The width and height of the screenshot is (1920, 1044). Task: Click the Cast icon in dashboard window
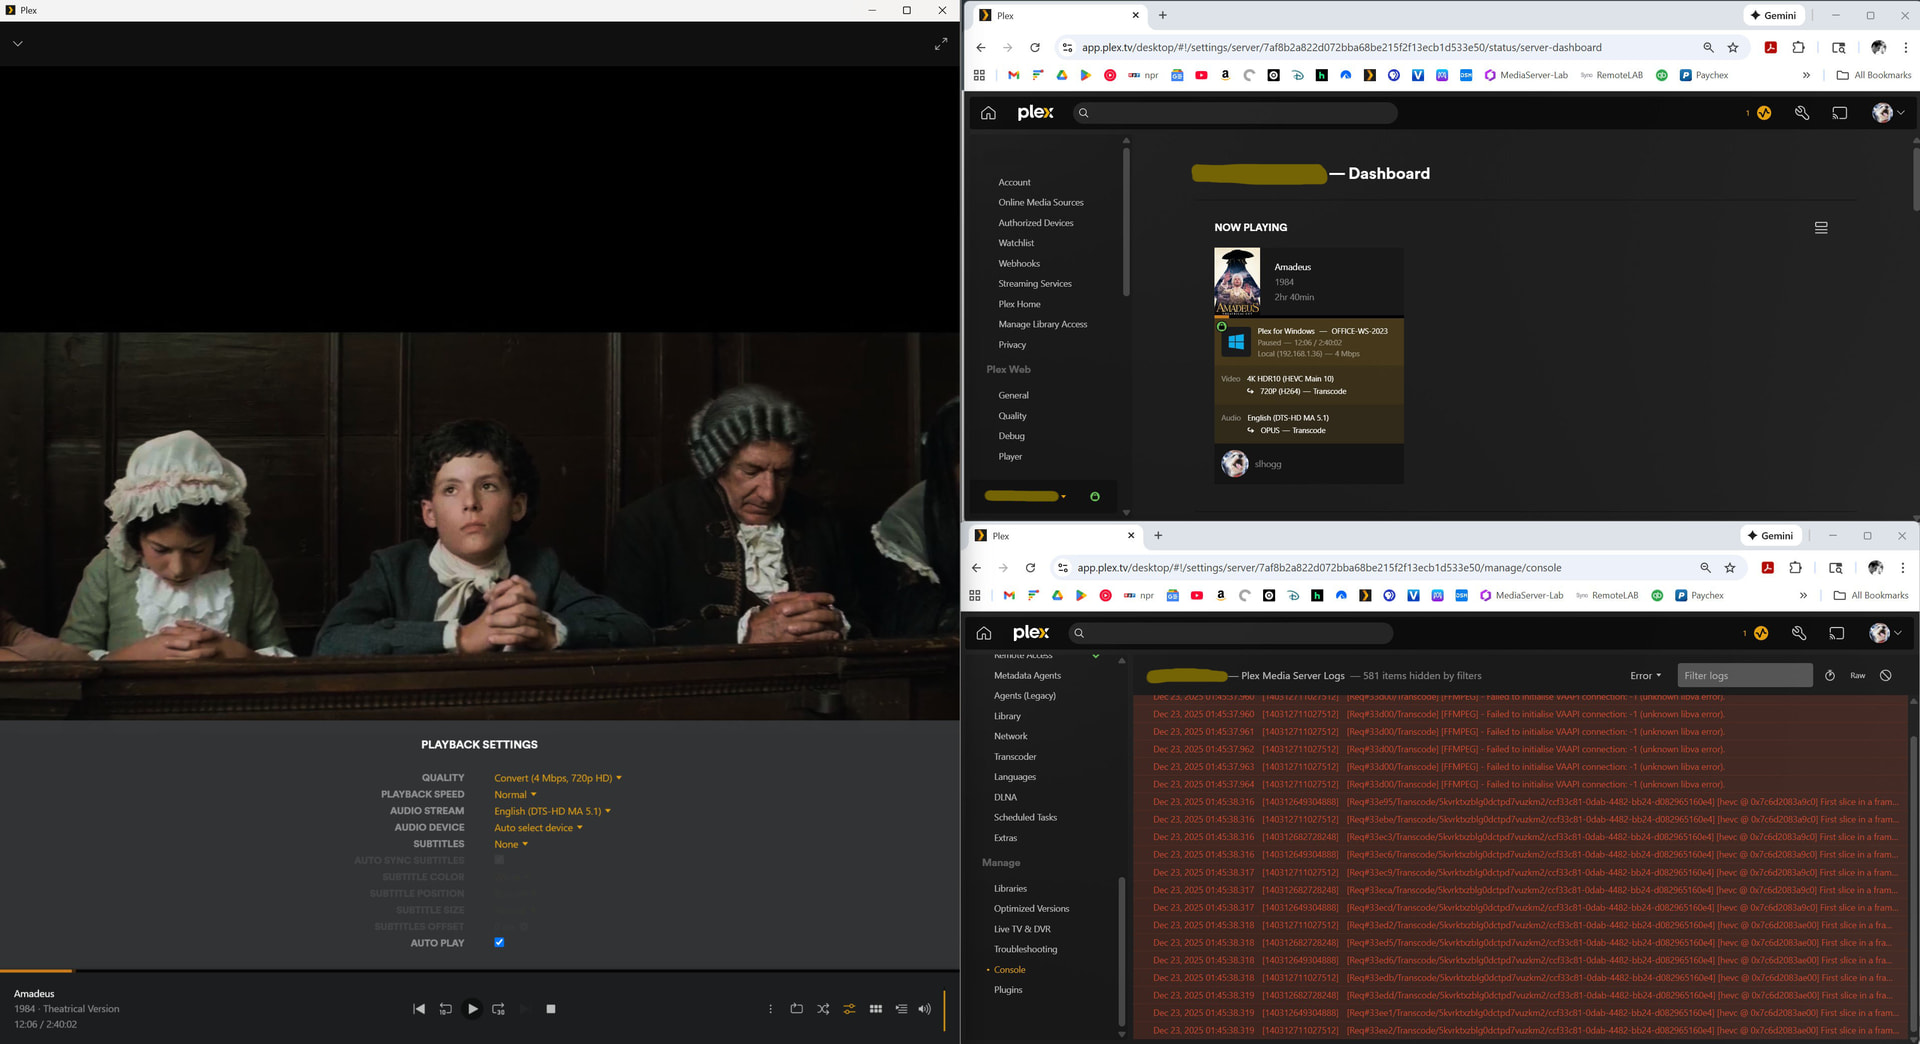[1840, 113]
